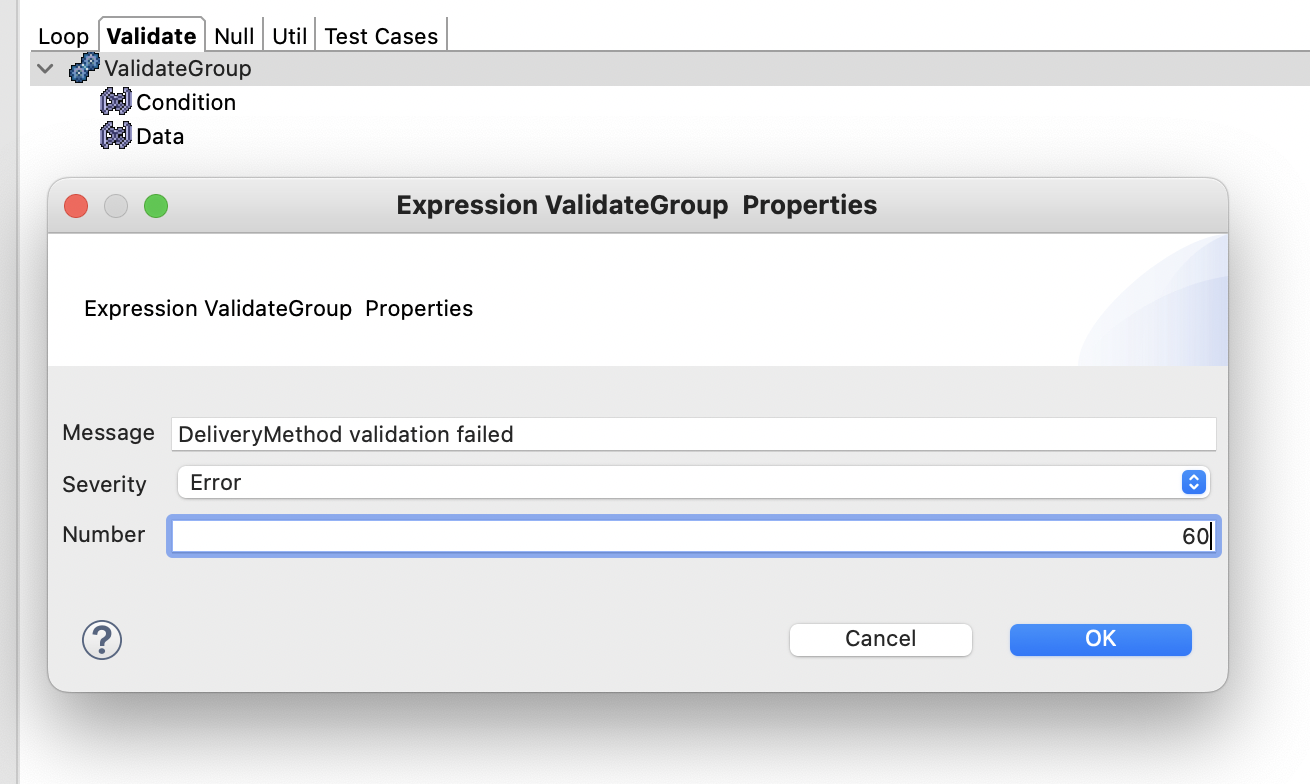
Task: Confirm the dialog with OK
Action: tap(1101, 639)
